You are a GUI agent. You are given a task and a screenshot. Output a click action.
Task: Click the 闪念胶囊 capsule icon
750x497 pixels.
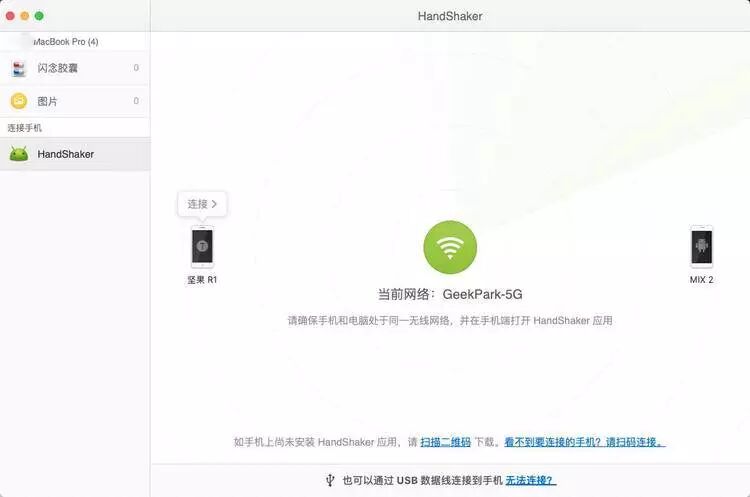19,68
